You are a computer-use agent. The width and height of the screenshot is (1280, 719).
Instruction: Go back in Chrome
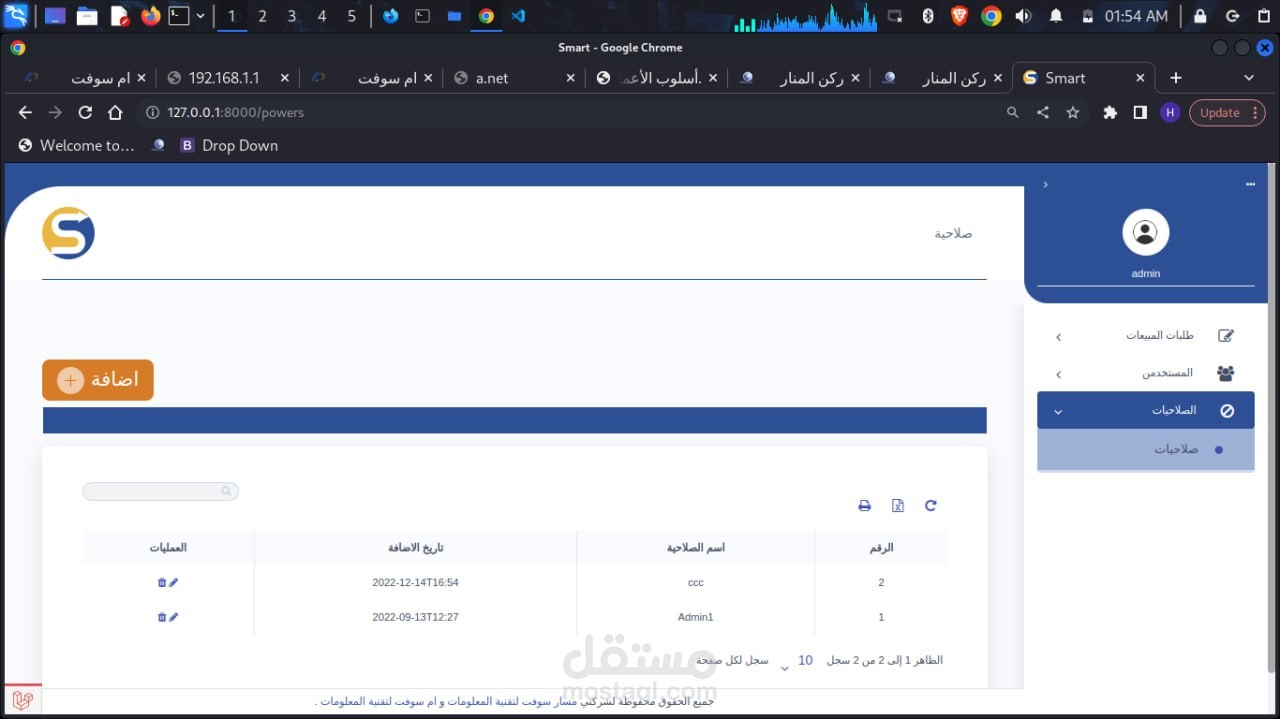click(x=25, y=113)
